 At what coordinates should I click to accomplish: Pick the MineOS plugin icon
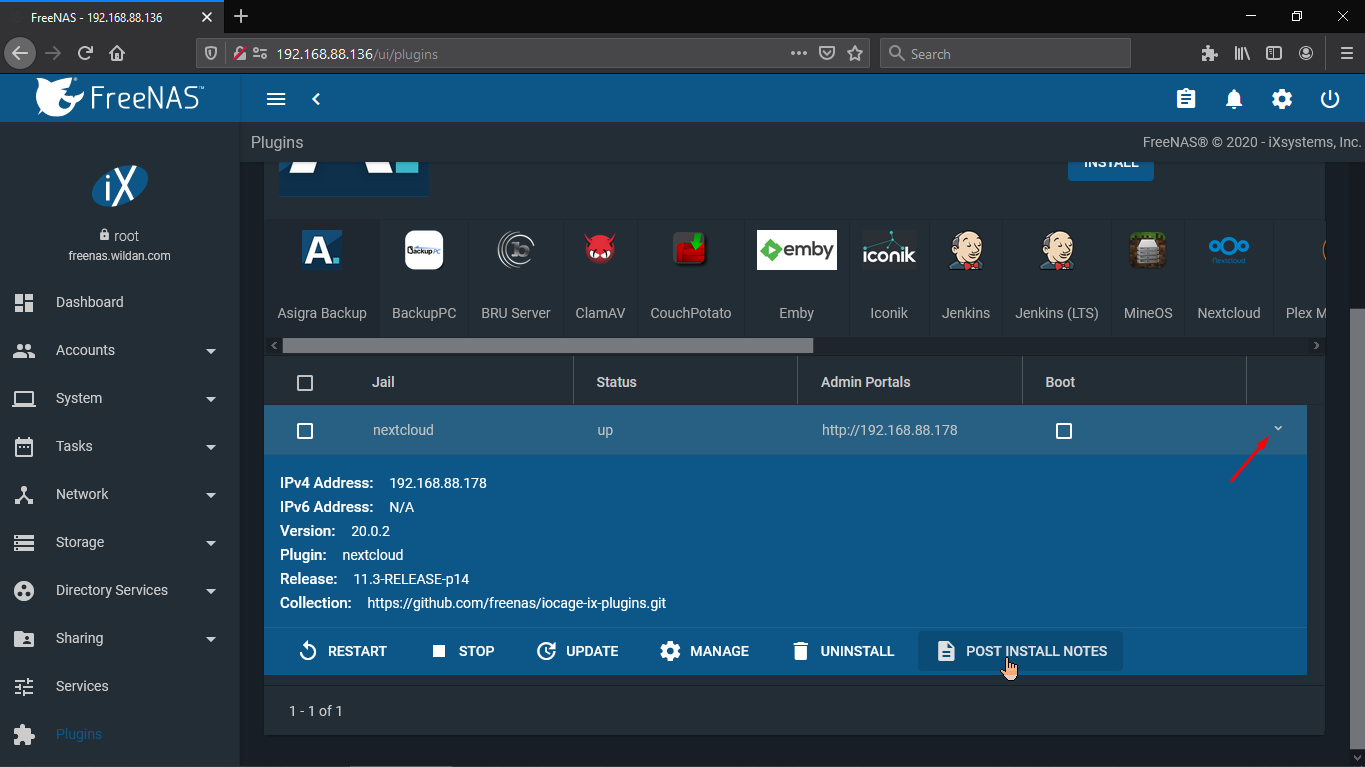[x=1148, y=250]
